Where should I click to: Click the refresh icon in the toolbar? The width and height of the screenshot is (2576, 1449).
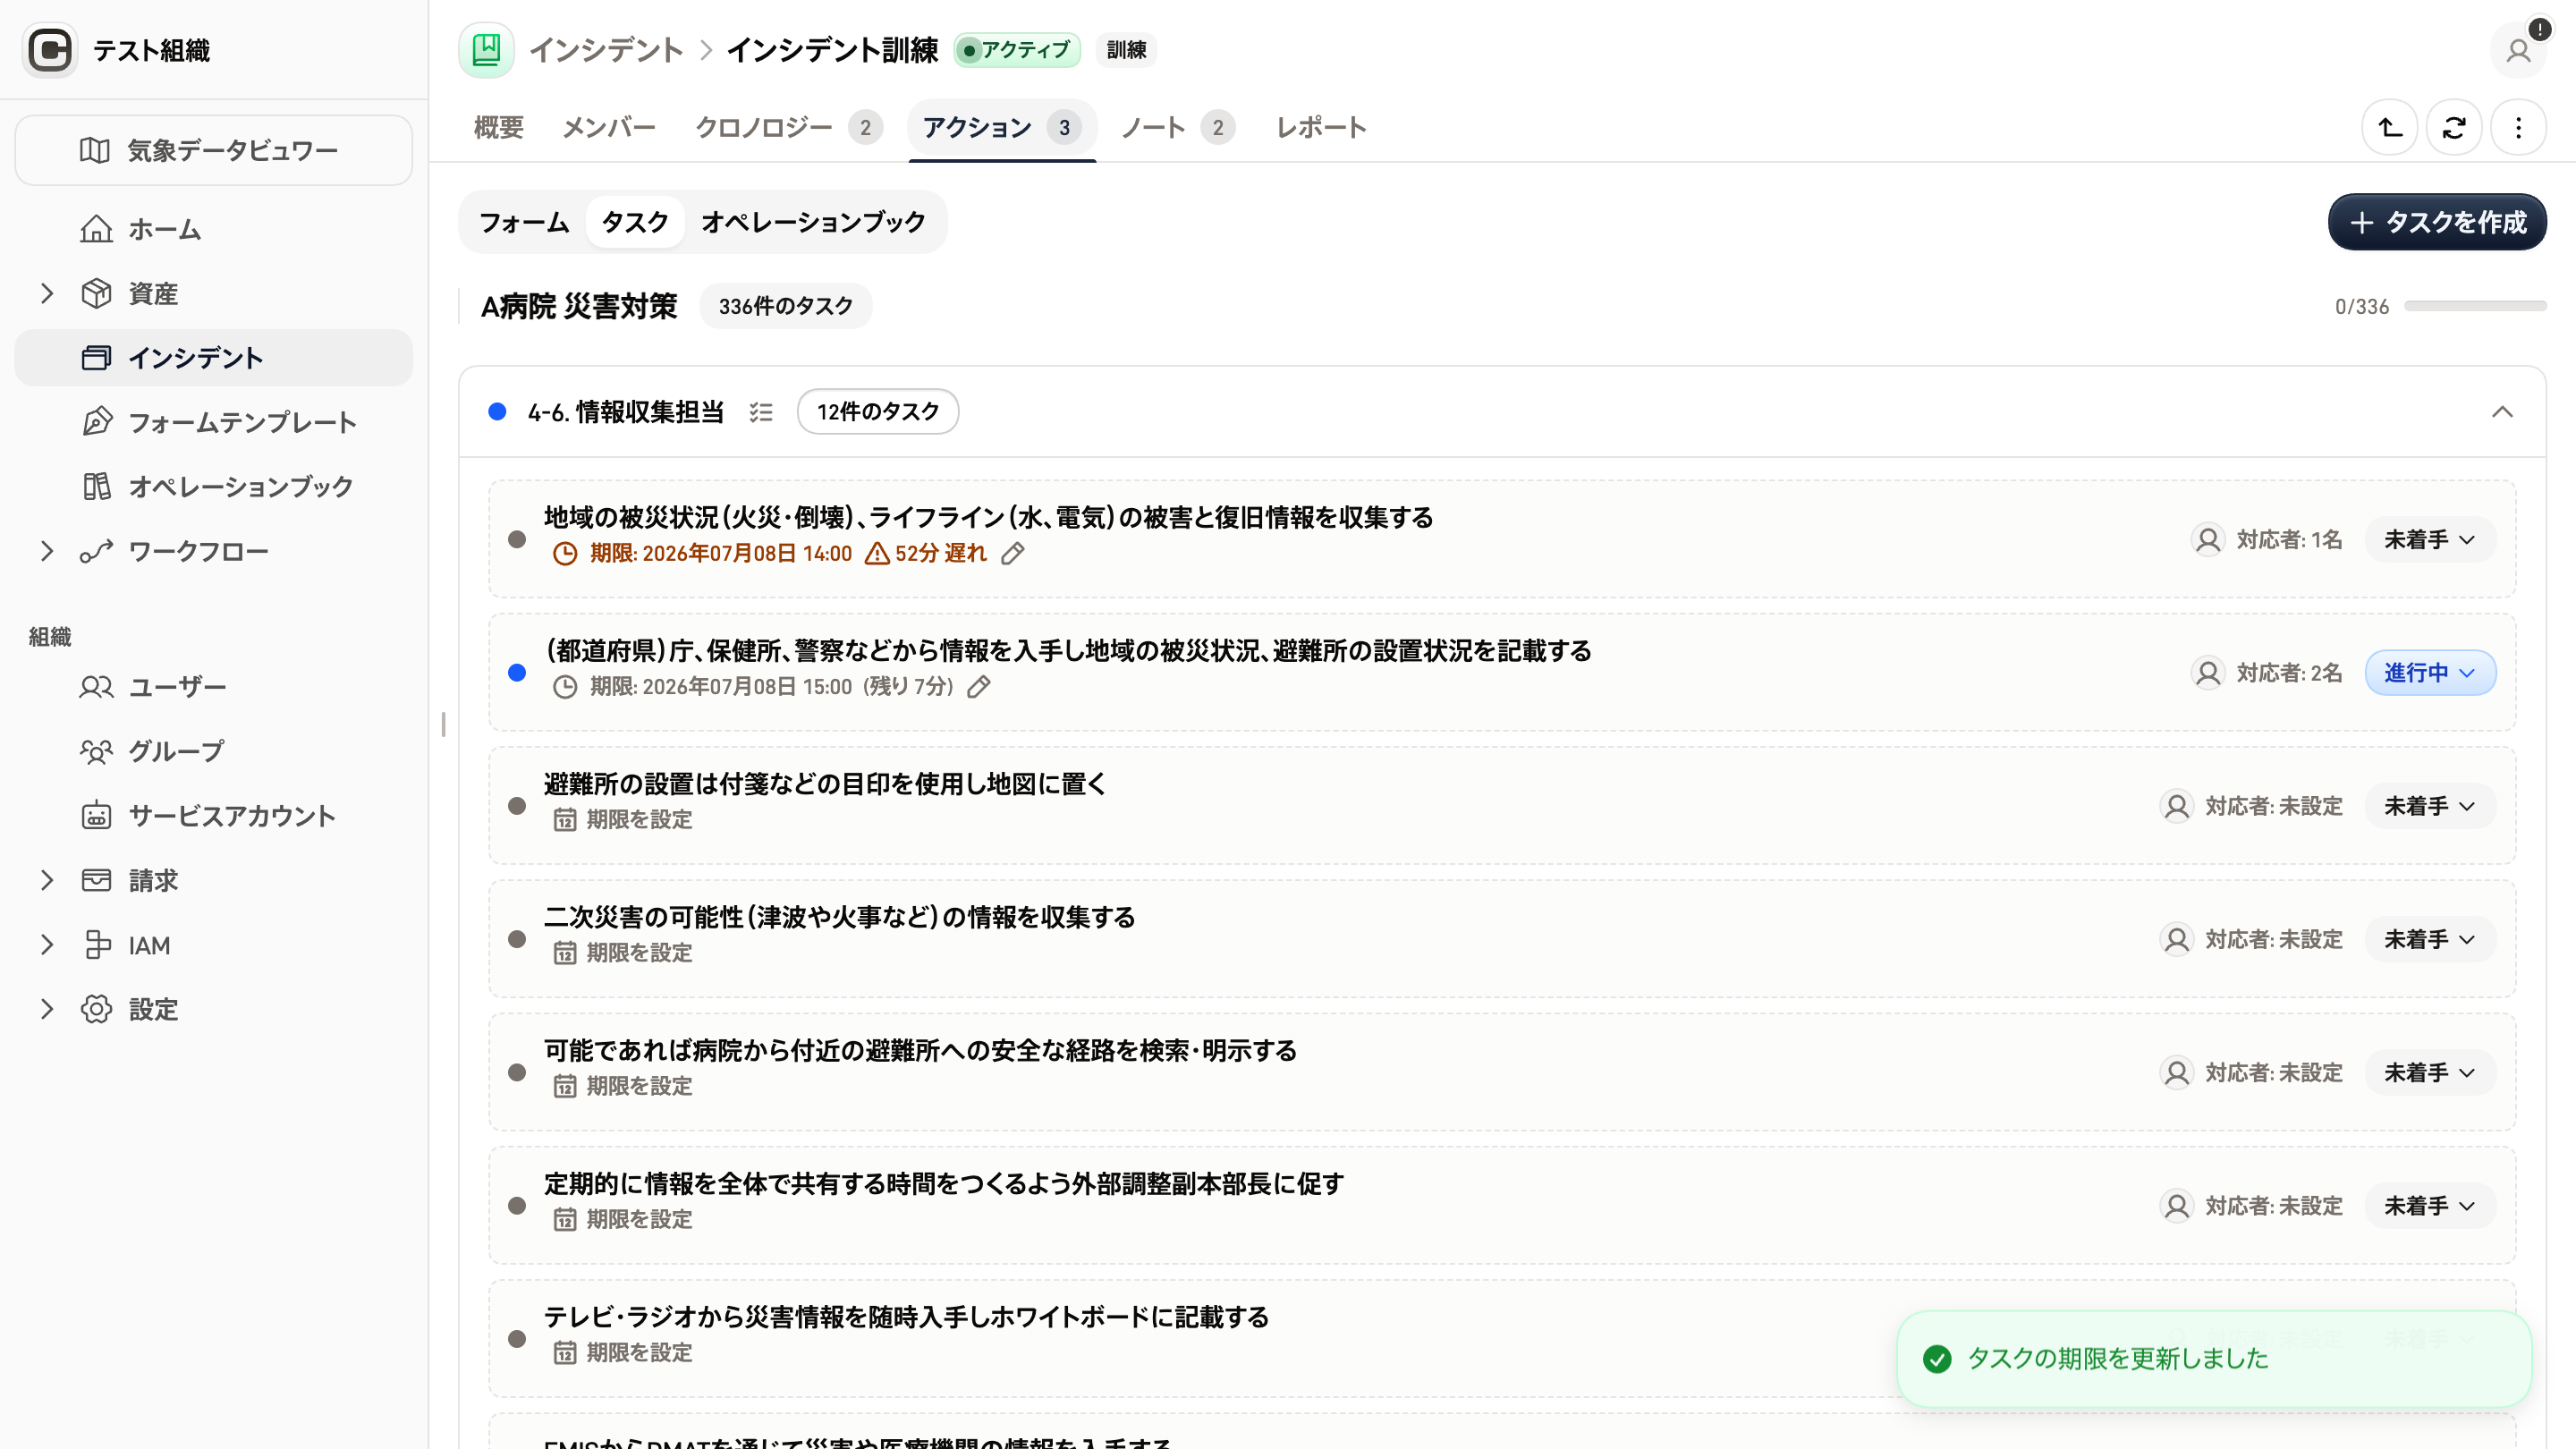click(x=2454, y=128)
